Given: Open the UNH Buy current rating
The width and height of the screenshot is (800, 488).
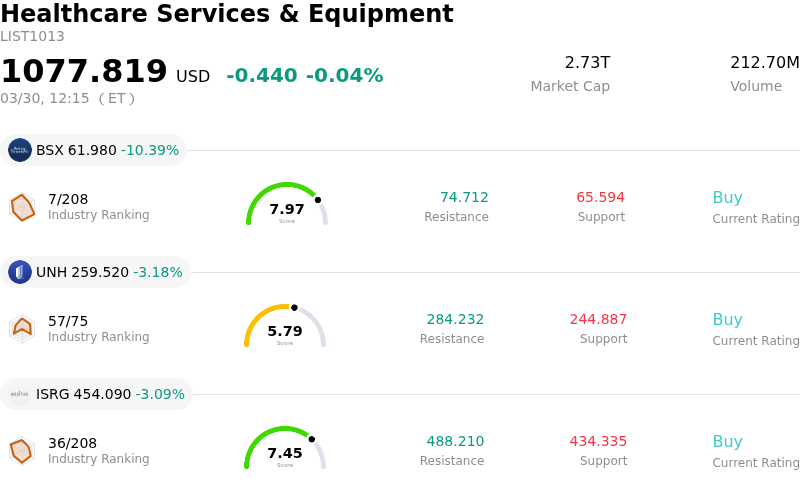Looking at the screenshot, I should (727, 320).
